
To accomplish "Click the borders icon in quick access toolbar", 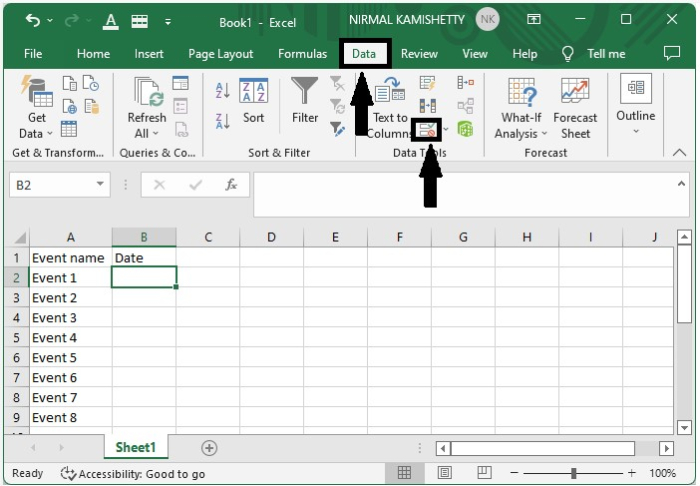I will [139, 21].
